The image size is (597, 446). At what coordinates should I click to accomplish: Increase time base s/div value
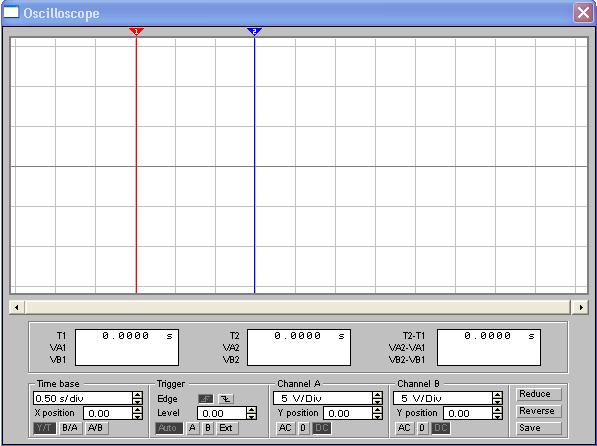(137, 395)
